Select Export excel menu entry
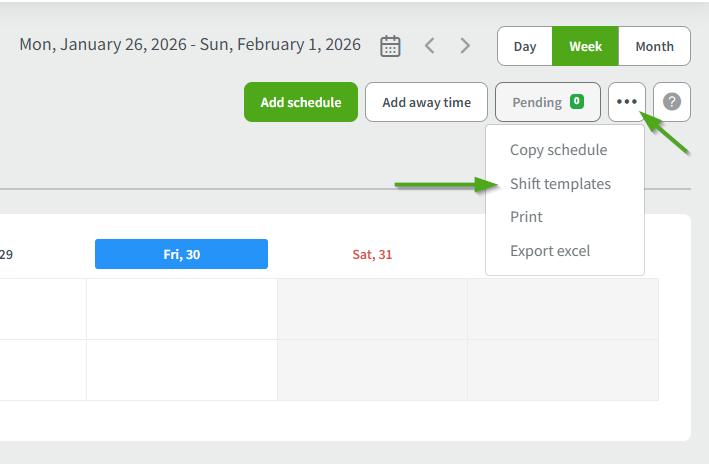 [x=550, y=251]
